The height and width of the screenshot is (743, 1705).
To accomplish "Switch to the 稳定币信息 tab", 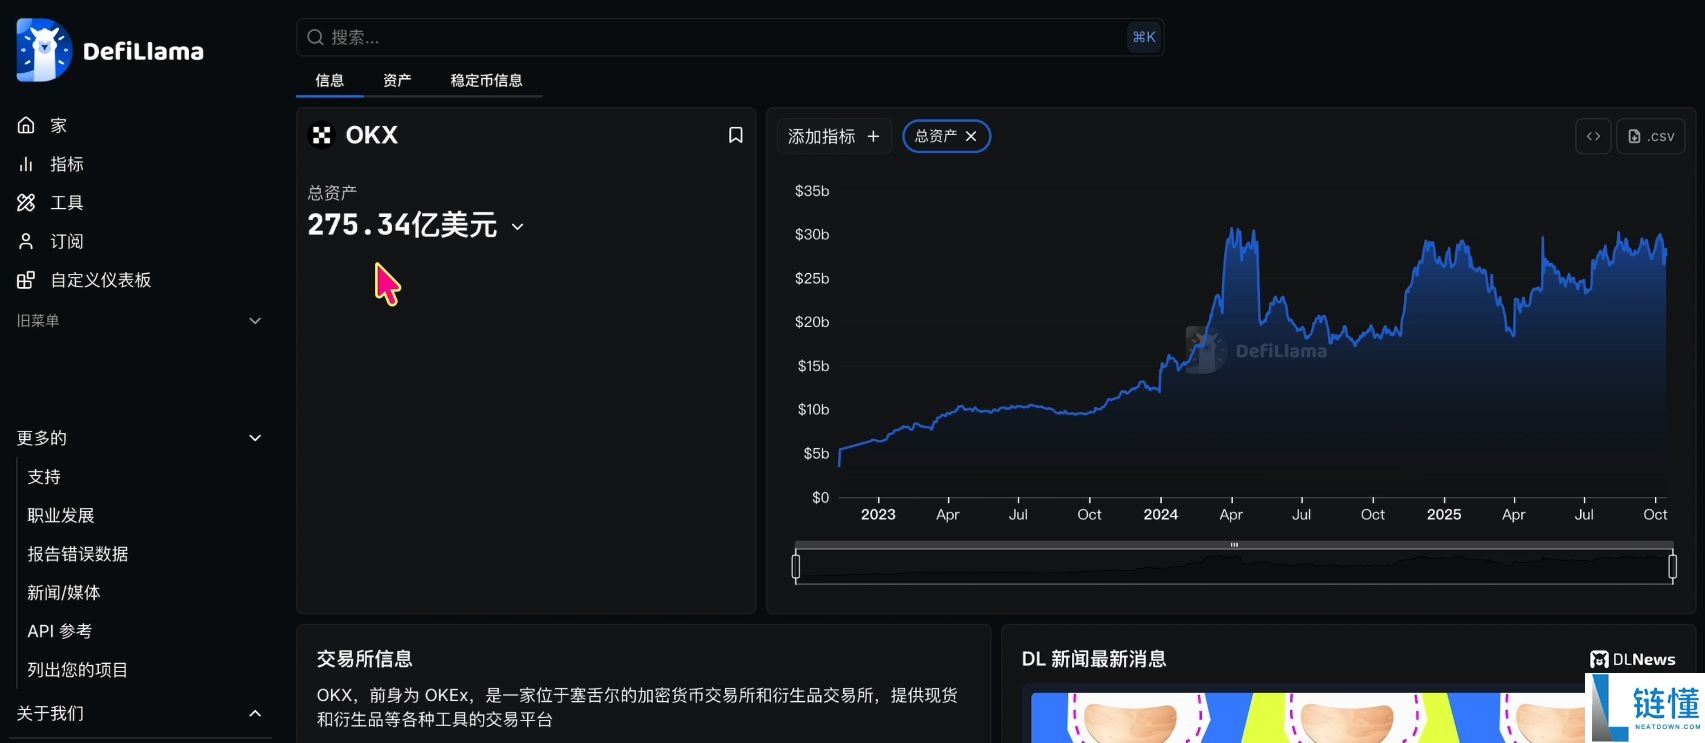I will point(486,80).
